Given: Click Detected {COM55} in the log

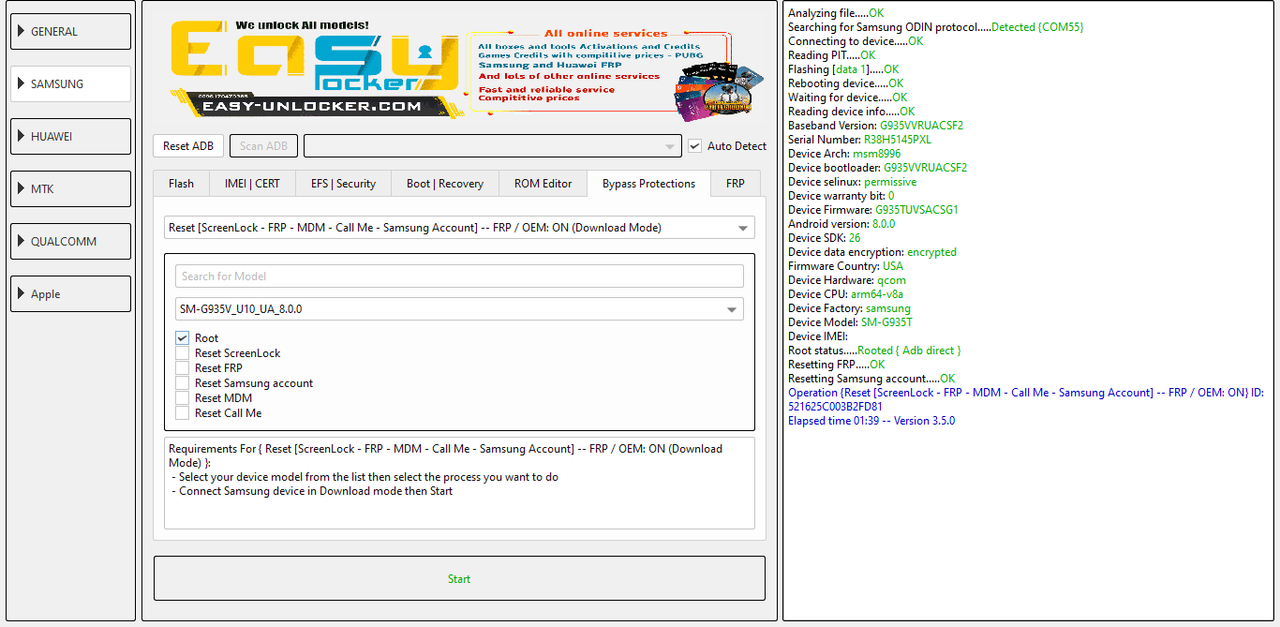Looking at the screenshot, I should coord(1037,28).
